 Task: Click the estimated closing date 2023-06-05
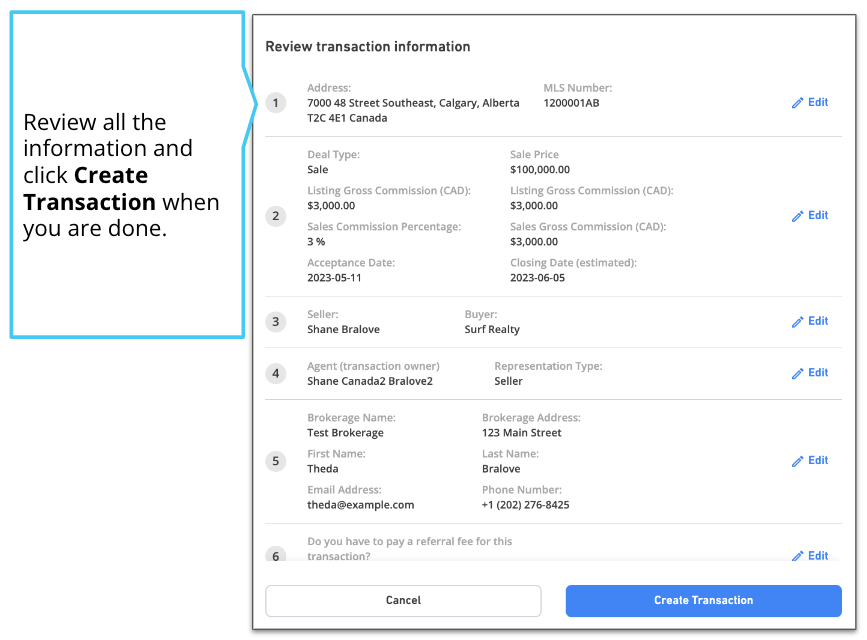click(537, 278)
